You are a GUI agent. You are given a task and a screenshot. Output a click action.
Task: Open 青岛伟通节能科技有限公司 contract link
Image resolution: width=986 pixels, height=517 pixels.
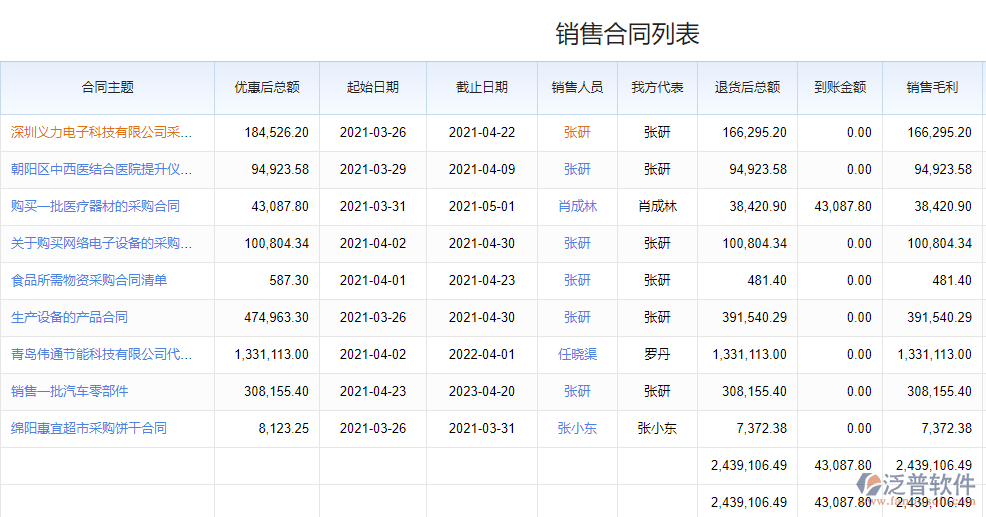[x=100, y=354]
